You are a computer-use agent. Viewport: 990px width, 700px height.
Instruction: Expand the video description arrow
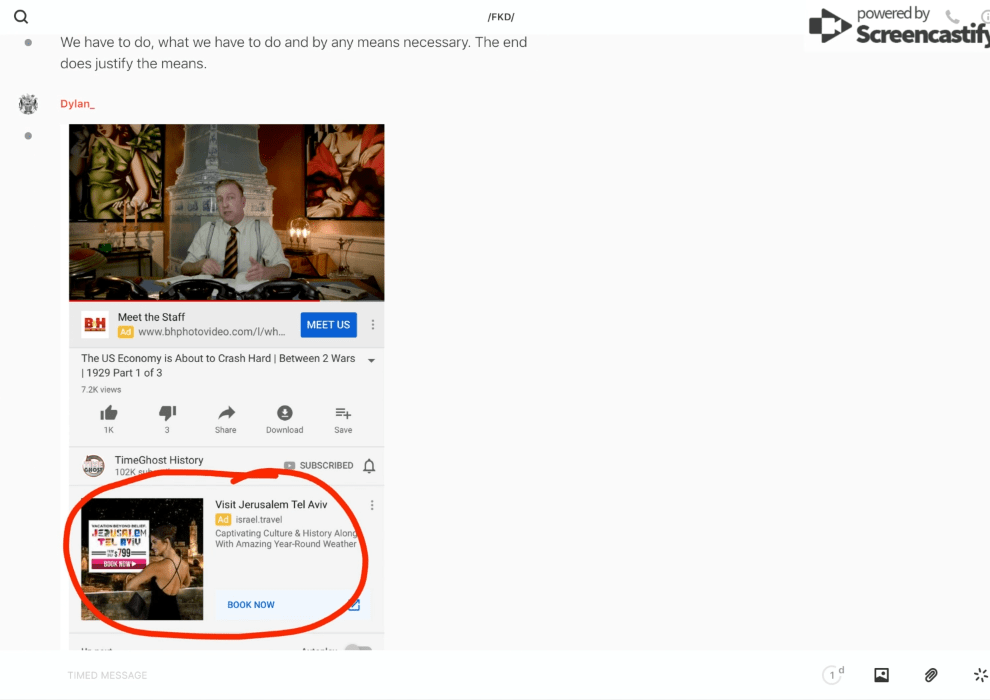click(x=371, y=360)
